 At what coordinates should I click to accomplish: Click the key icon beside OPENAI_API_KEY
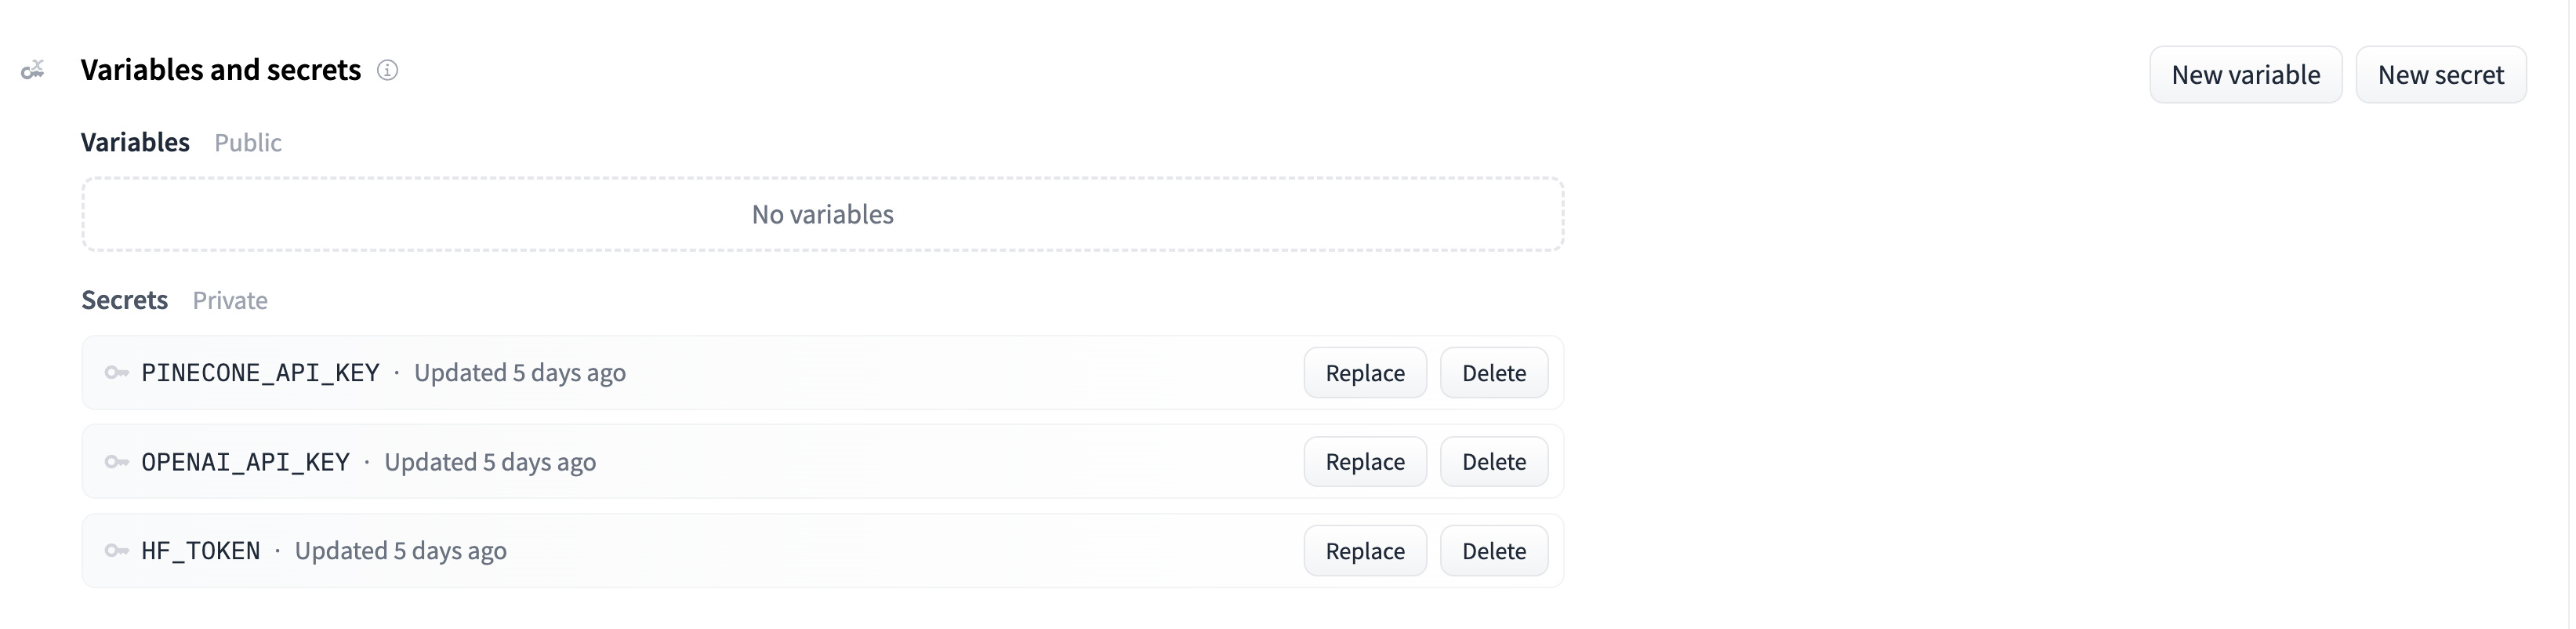coord(117,461)
